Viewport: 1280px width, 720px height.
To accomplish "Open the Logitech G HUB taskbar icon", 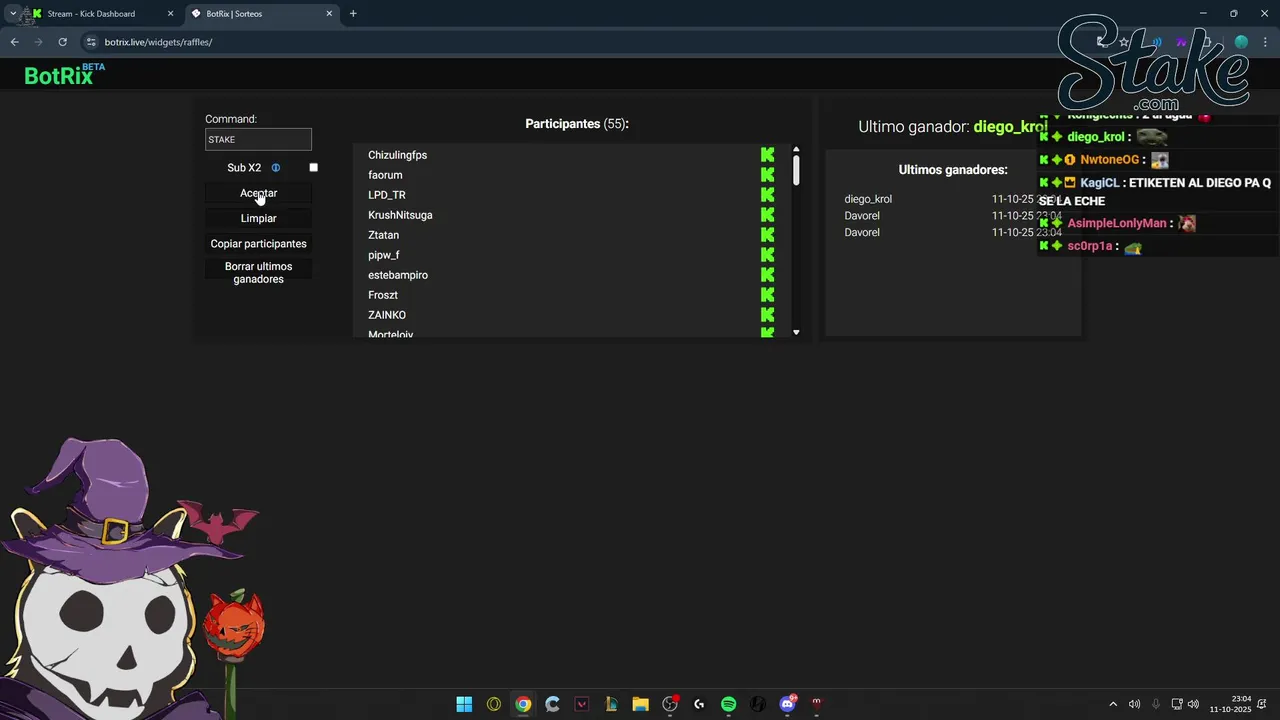I will click(699, 704).
